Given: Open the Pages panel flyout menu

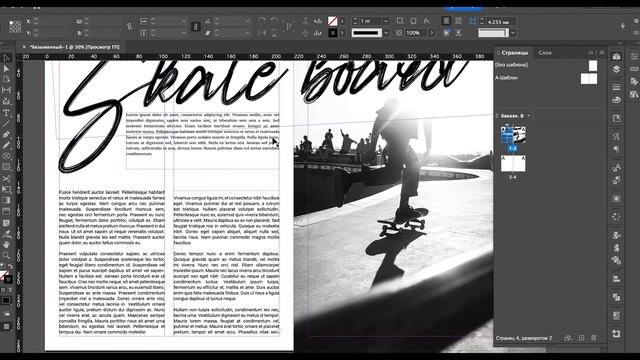Looking at the screenshot, I should [602, 53].
